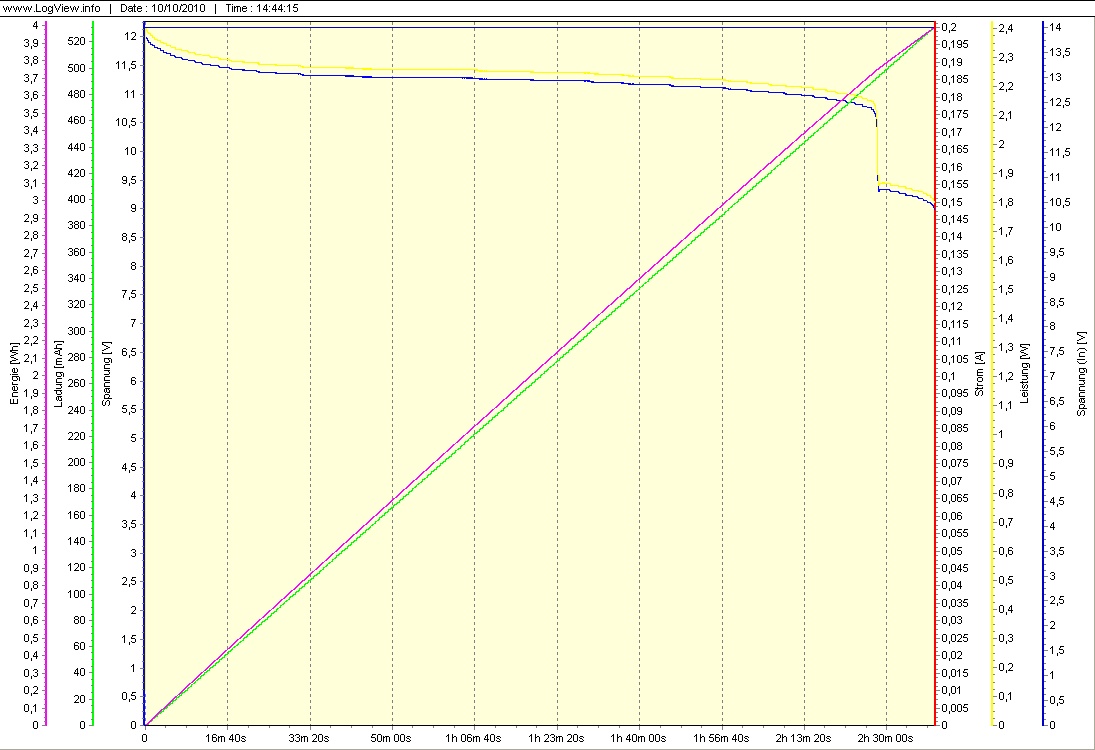This screenshot has width=1095, height=750.
Task: Click the 11,5 value on the Spannung [V] axis
Action: coord(126,66)
